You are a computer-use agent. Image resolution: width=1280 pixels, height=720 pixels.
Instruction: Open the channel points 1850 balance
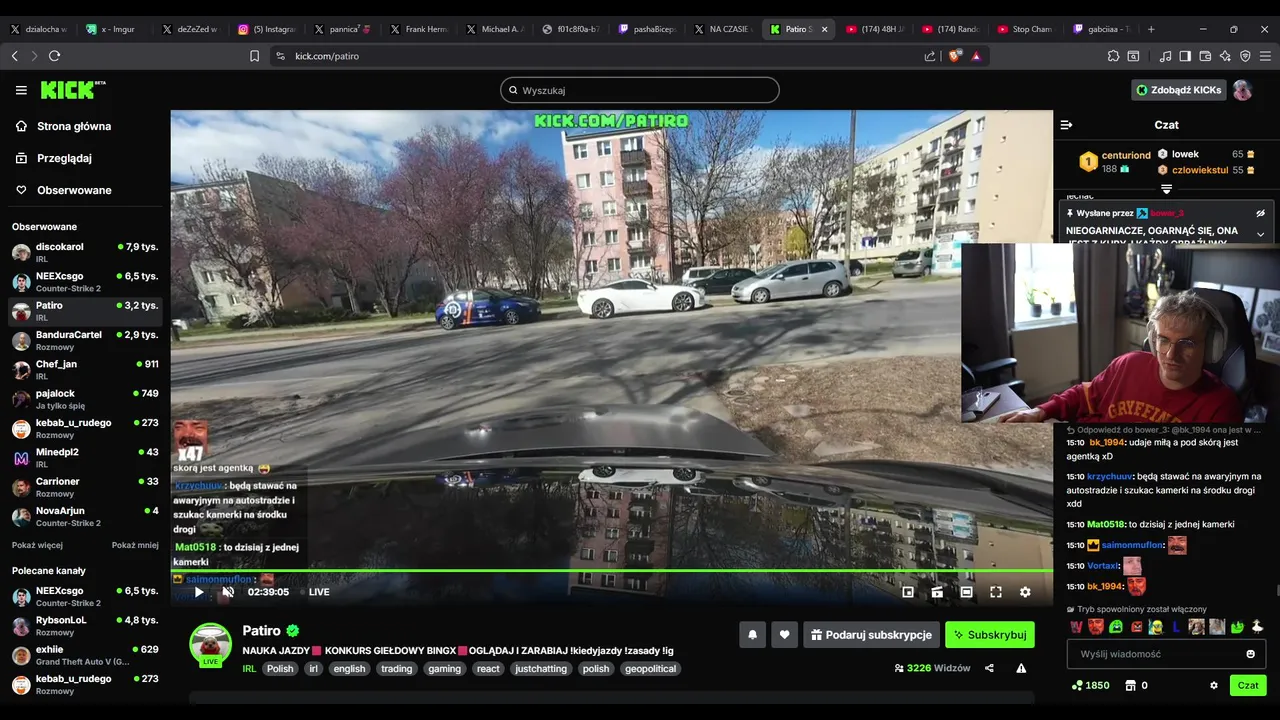coord(1090,685)
